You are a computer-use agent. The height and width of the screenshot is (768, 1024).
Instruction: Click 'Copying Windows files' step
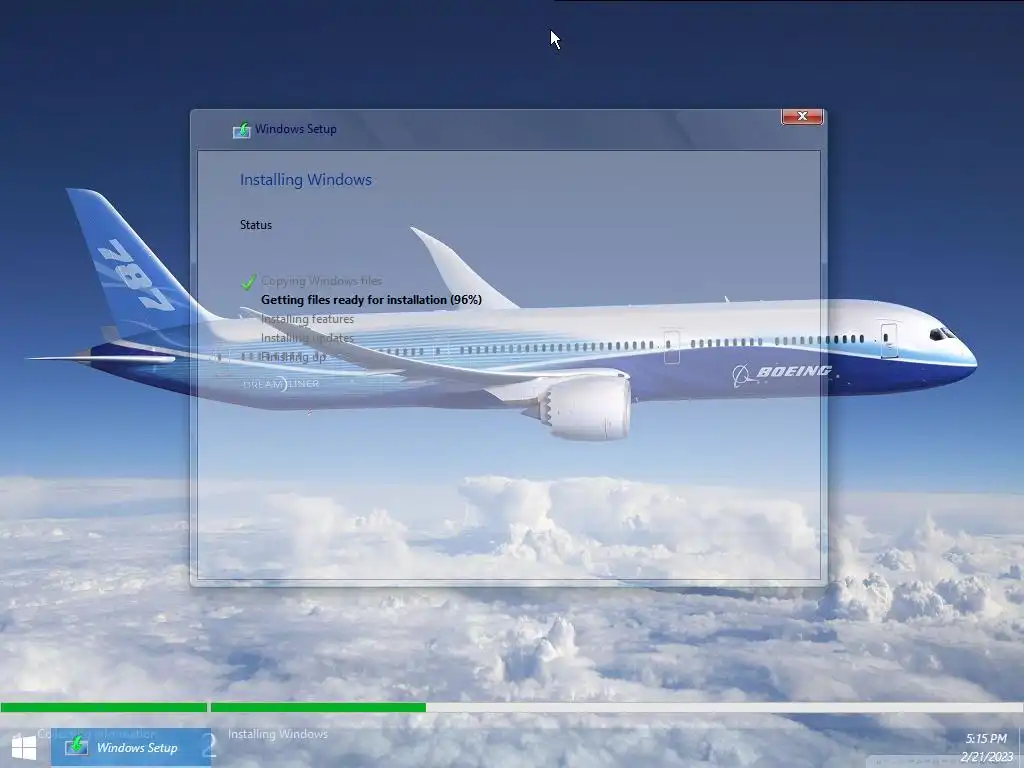(321, 281)
